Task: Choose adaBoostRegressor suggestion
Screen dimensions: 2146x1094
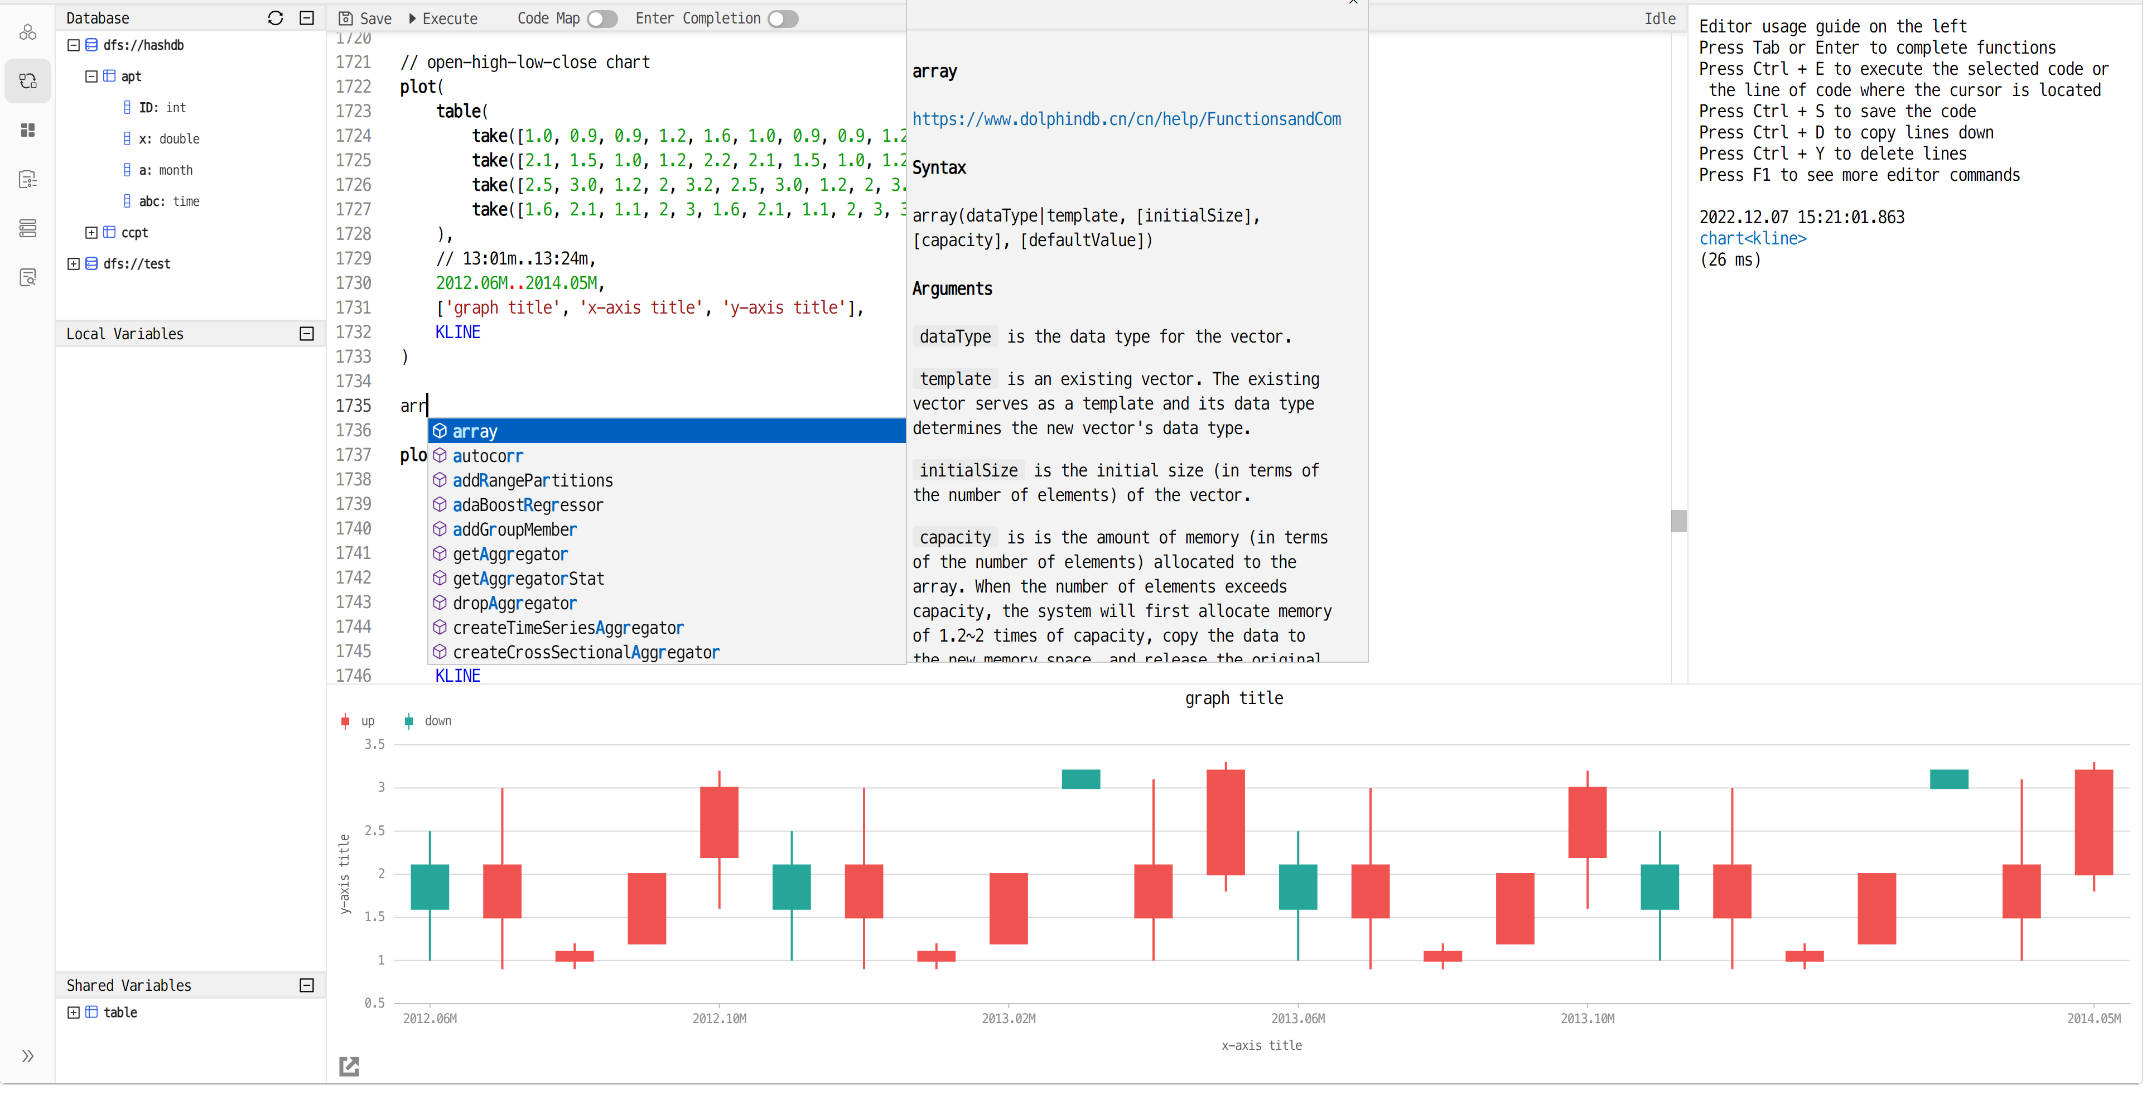Action: [667, 505]
